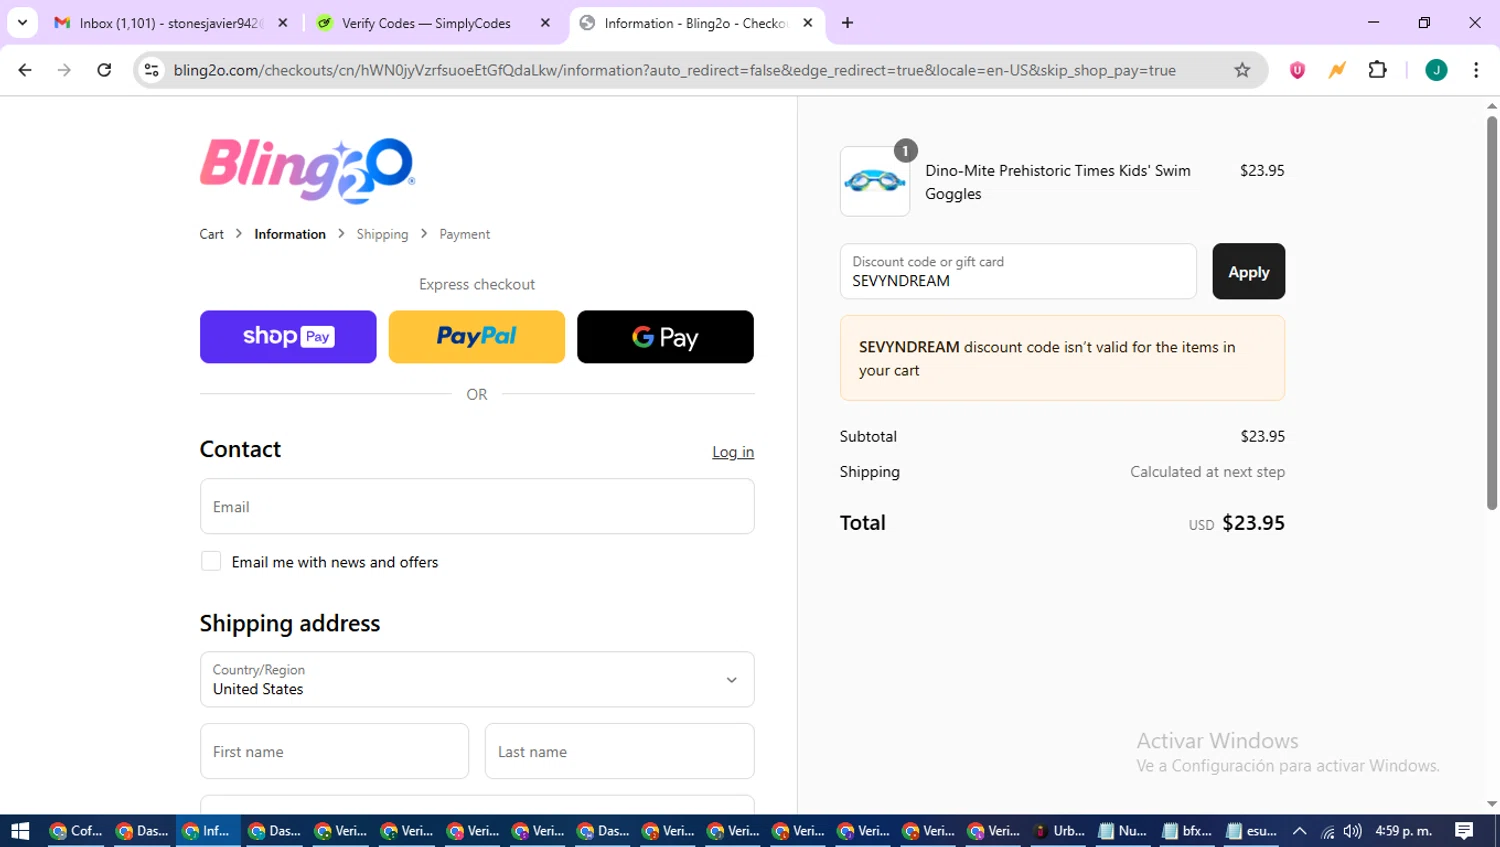
Task: Select the Payment breadcrumb step
Action: [464, 234]
